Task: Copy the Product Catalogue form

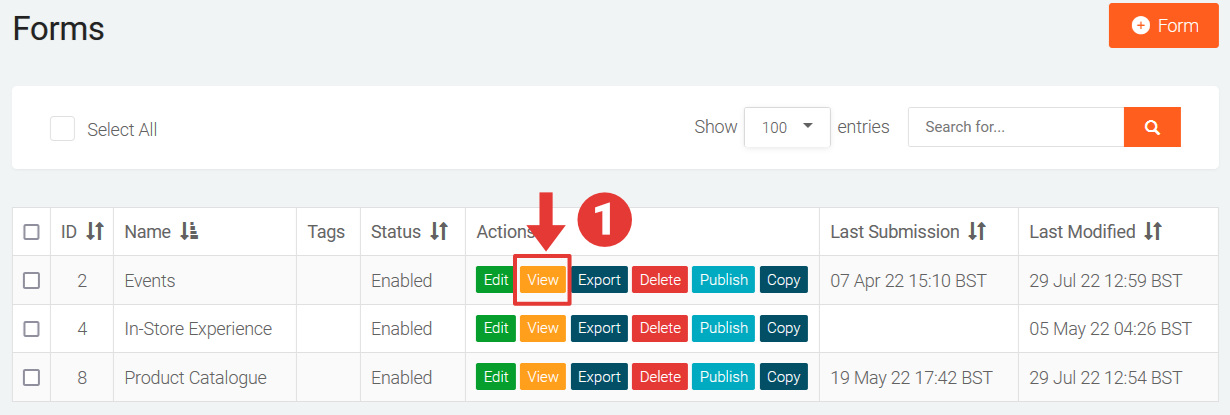Action: [783, 377]
